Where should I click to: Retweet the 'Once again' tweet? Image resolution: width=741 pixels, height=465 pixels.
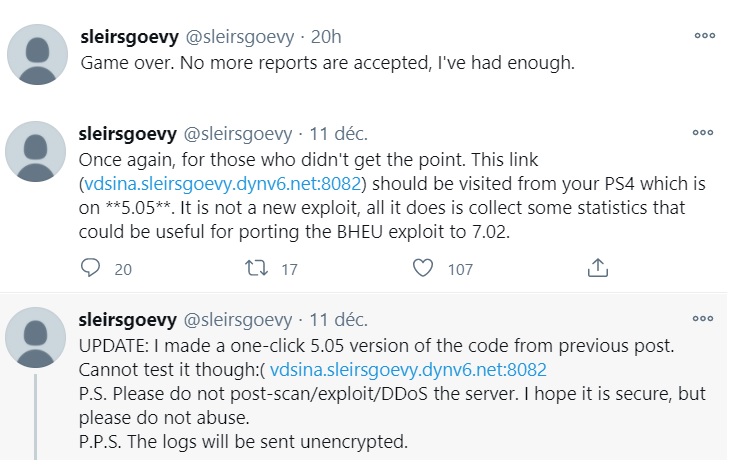(x=257, y=268)
